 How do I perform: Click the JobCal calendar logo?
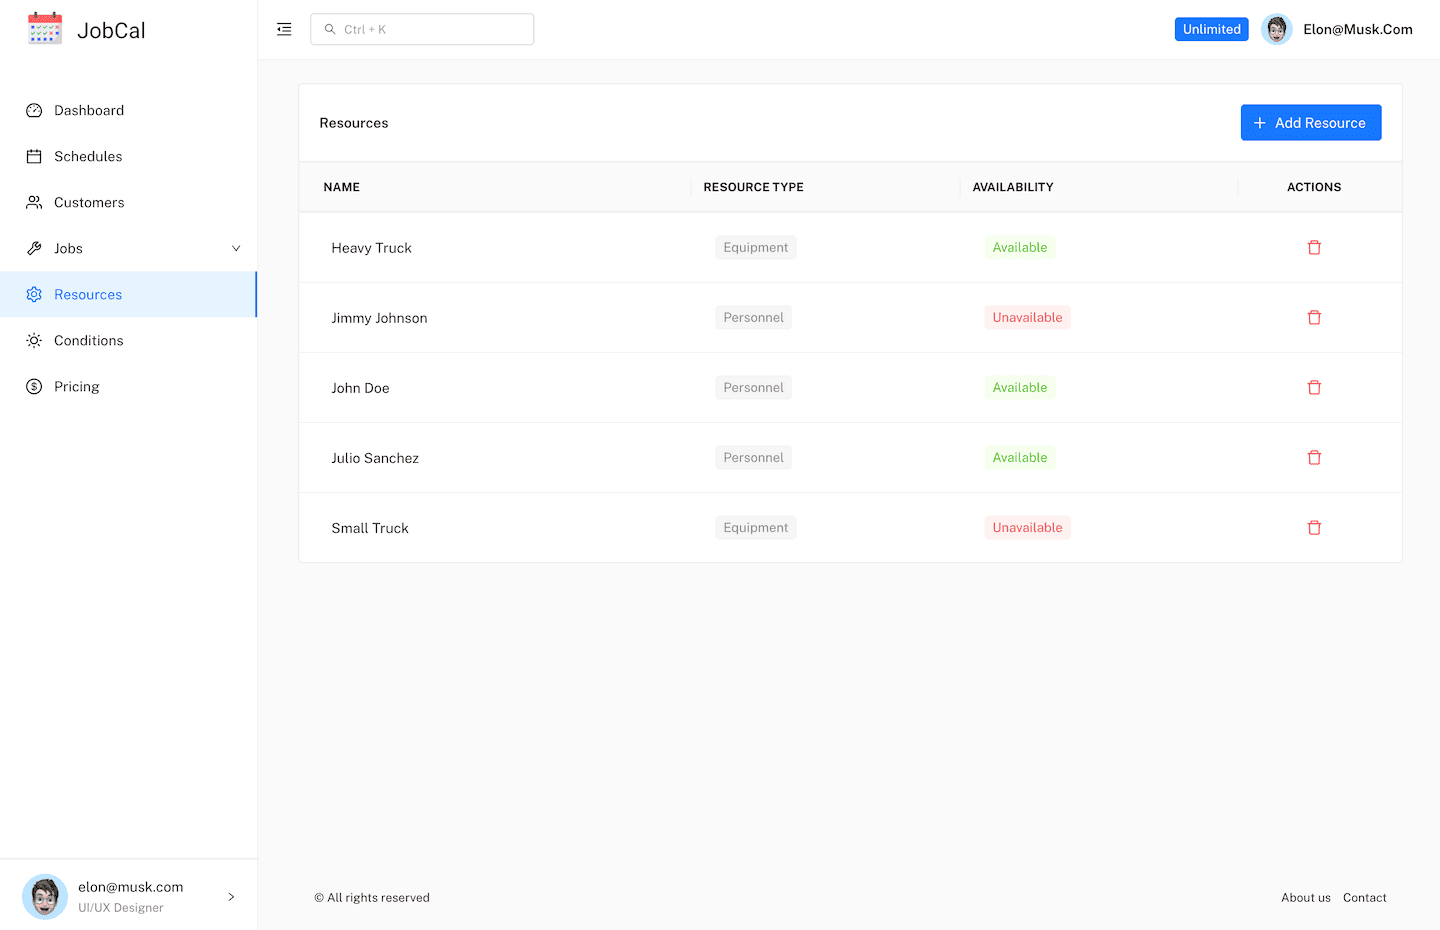pyautogui.click(x=45, y=30)
